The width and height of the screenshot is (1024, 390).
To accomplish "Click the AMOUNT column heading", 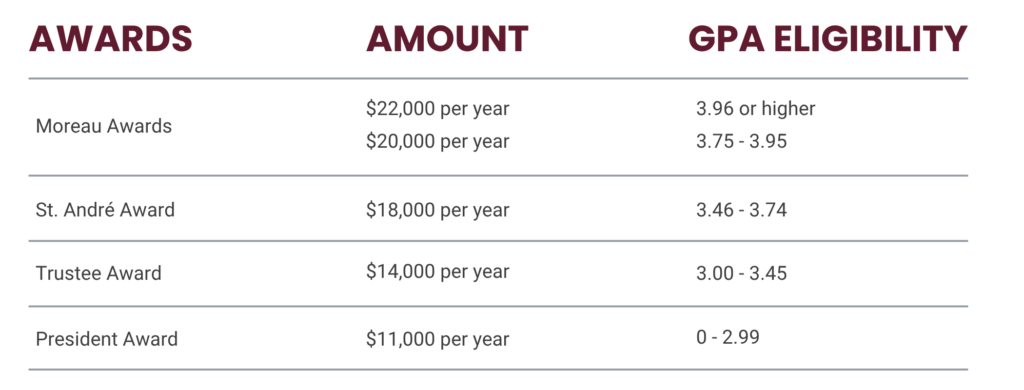I will coord(447,39).
